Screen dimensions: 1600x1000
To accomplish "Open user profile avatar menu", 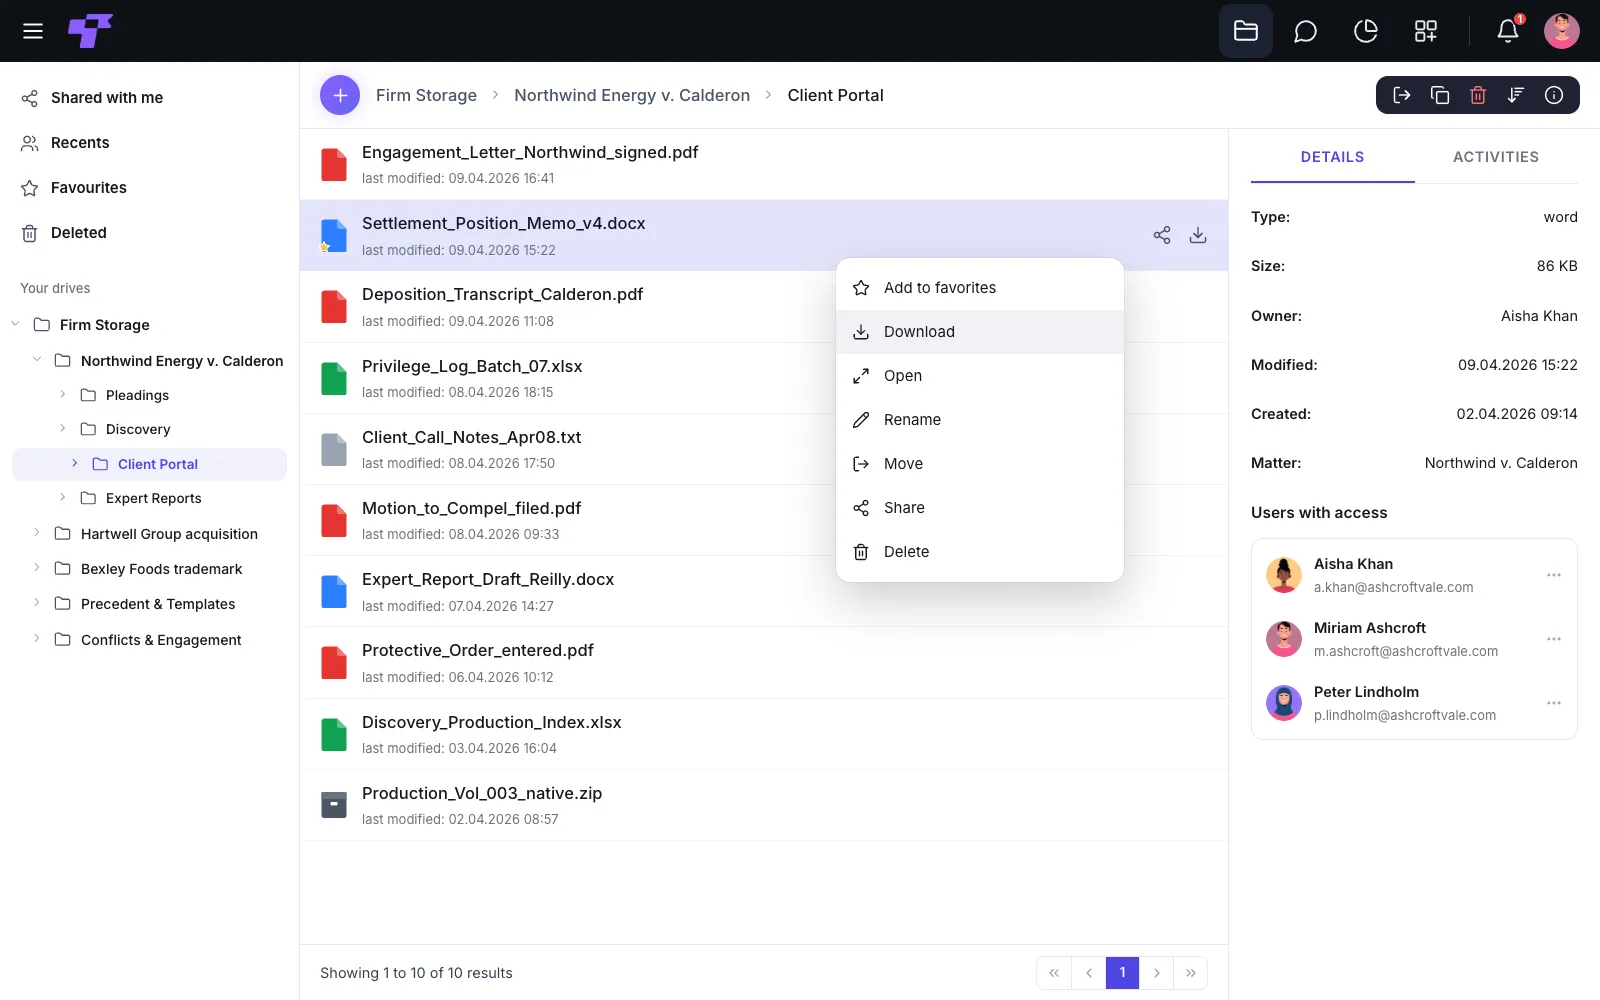I will 1562,31.
